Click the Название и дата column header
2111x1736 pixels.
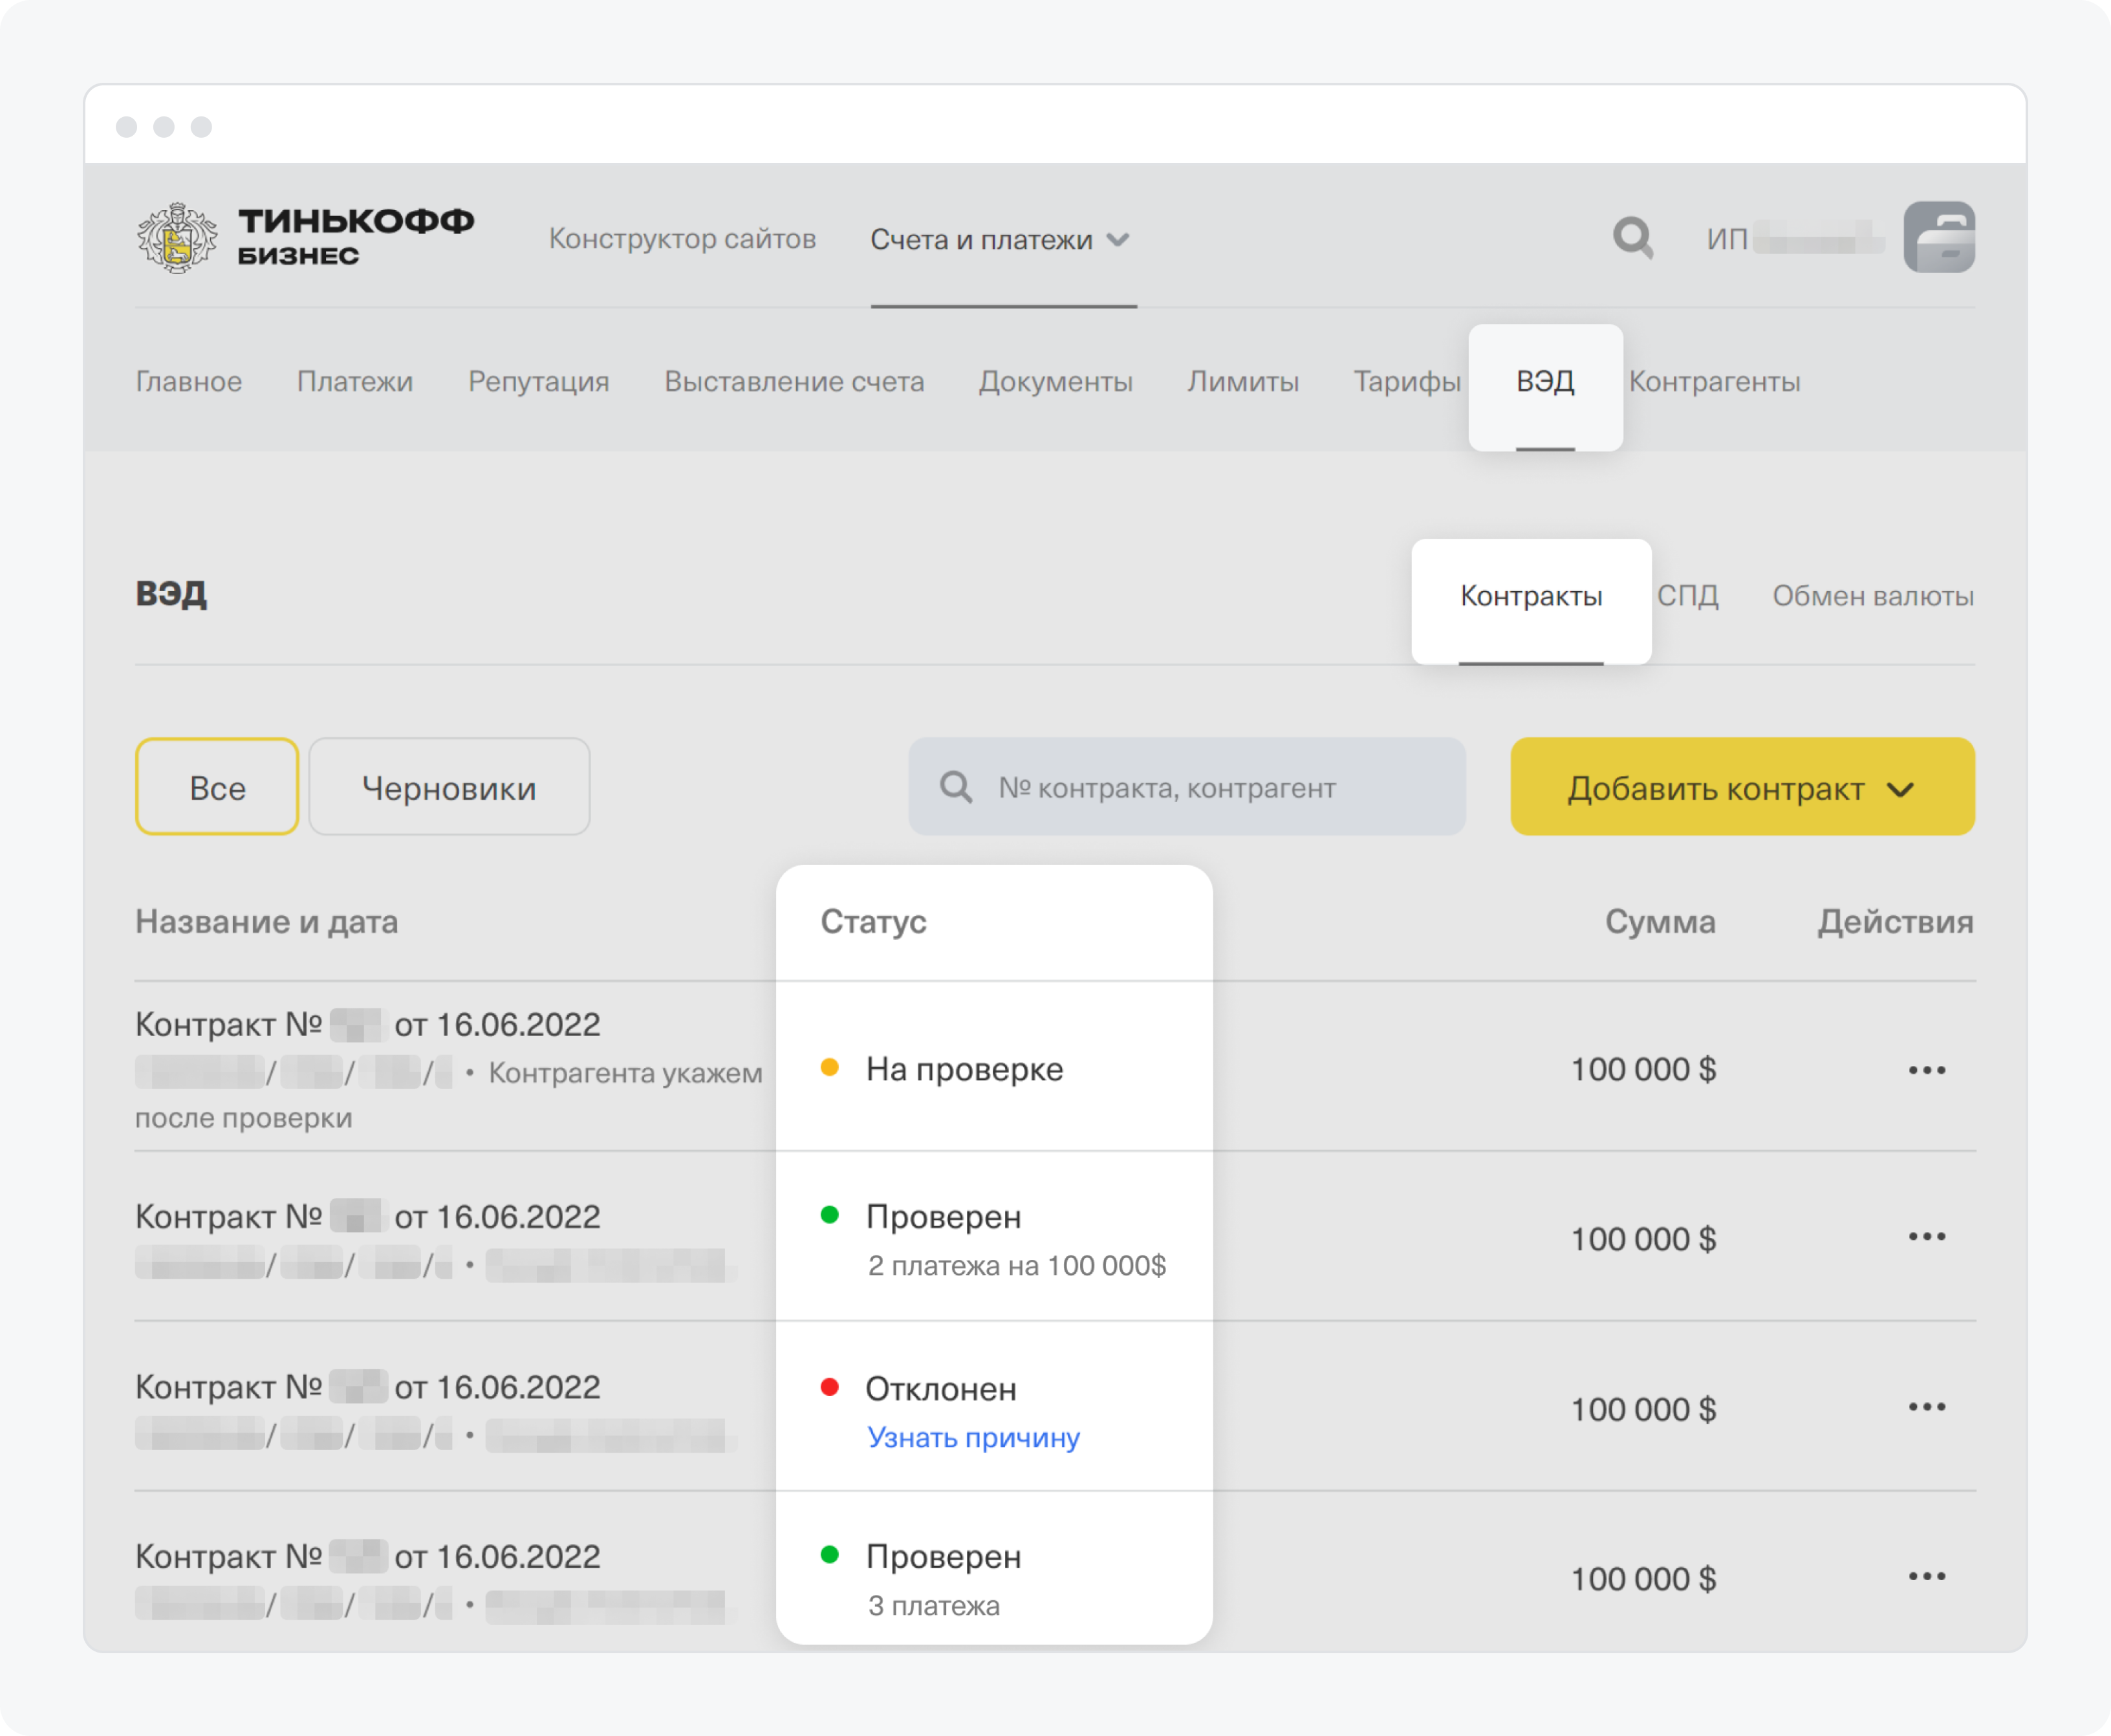click(267, 921)
